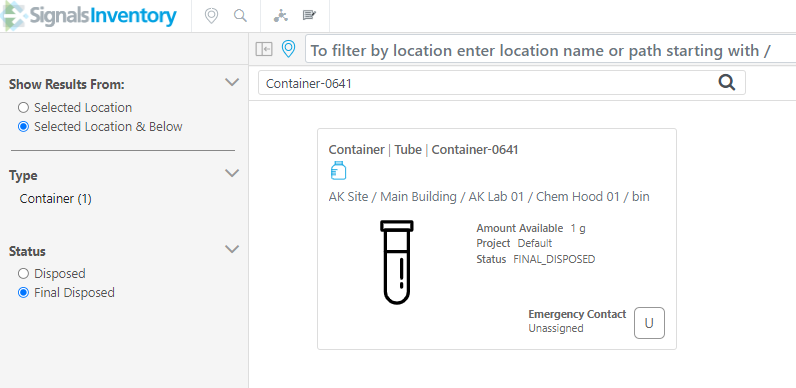Click the blue location pin beside filter
The image size is (796, 388).
point(288,49)
